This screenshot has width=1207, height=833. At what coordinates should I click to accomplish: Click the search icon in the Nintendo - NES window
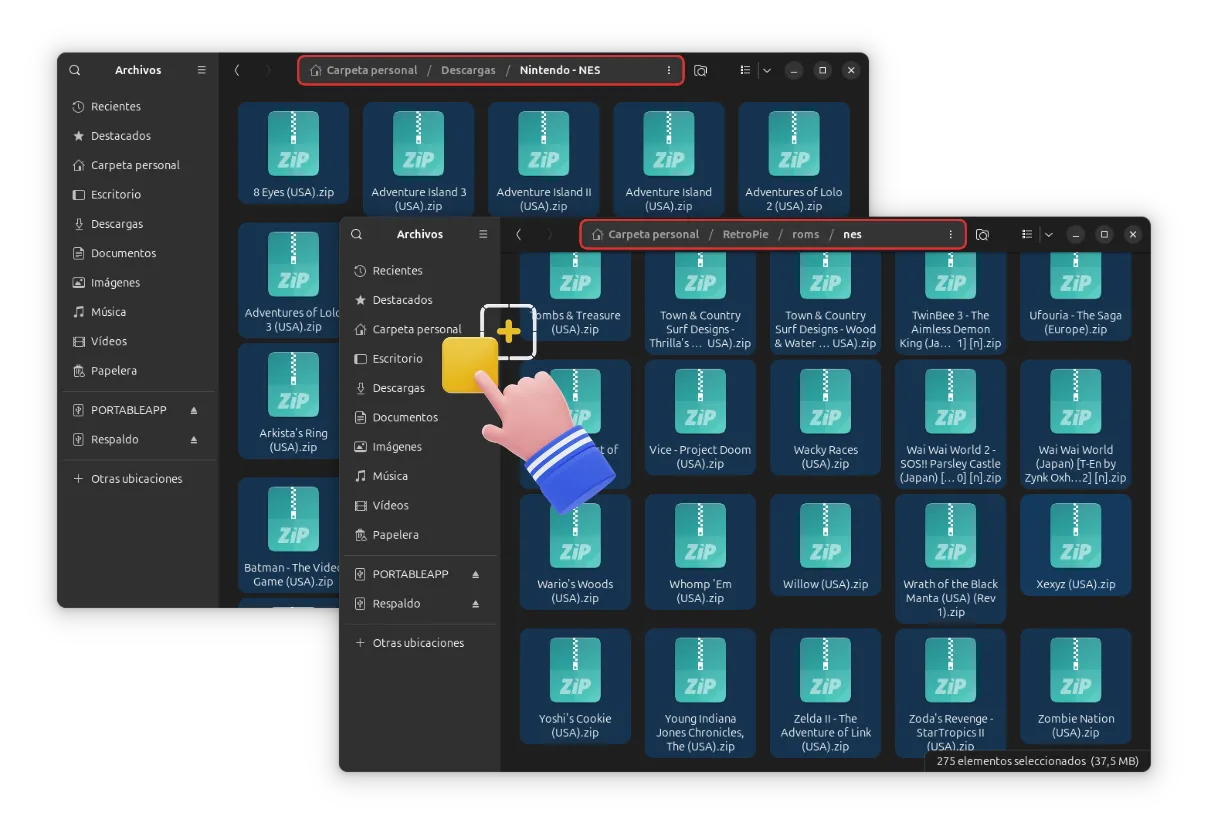[75, 71]
